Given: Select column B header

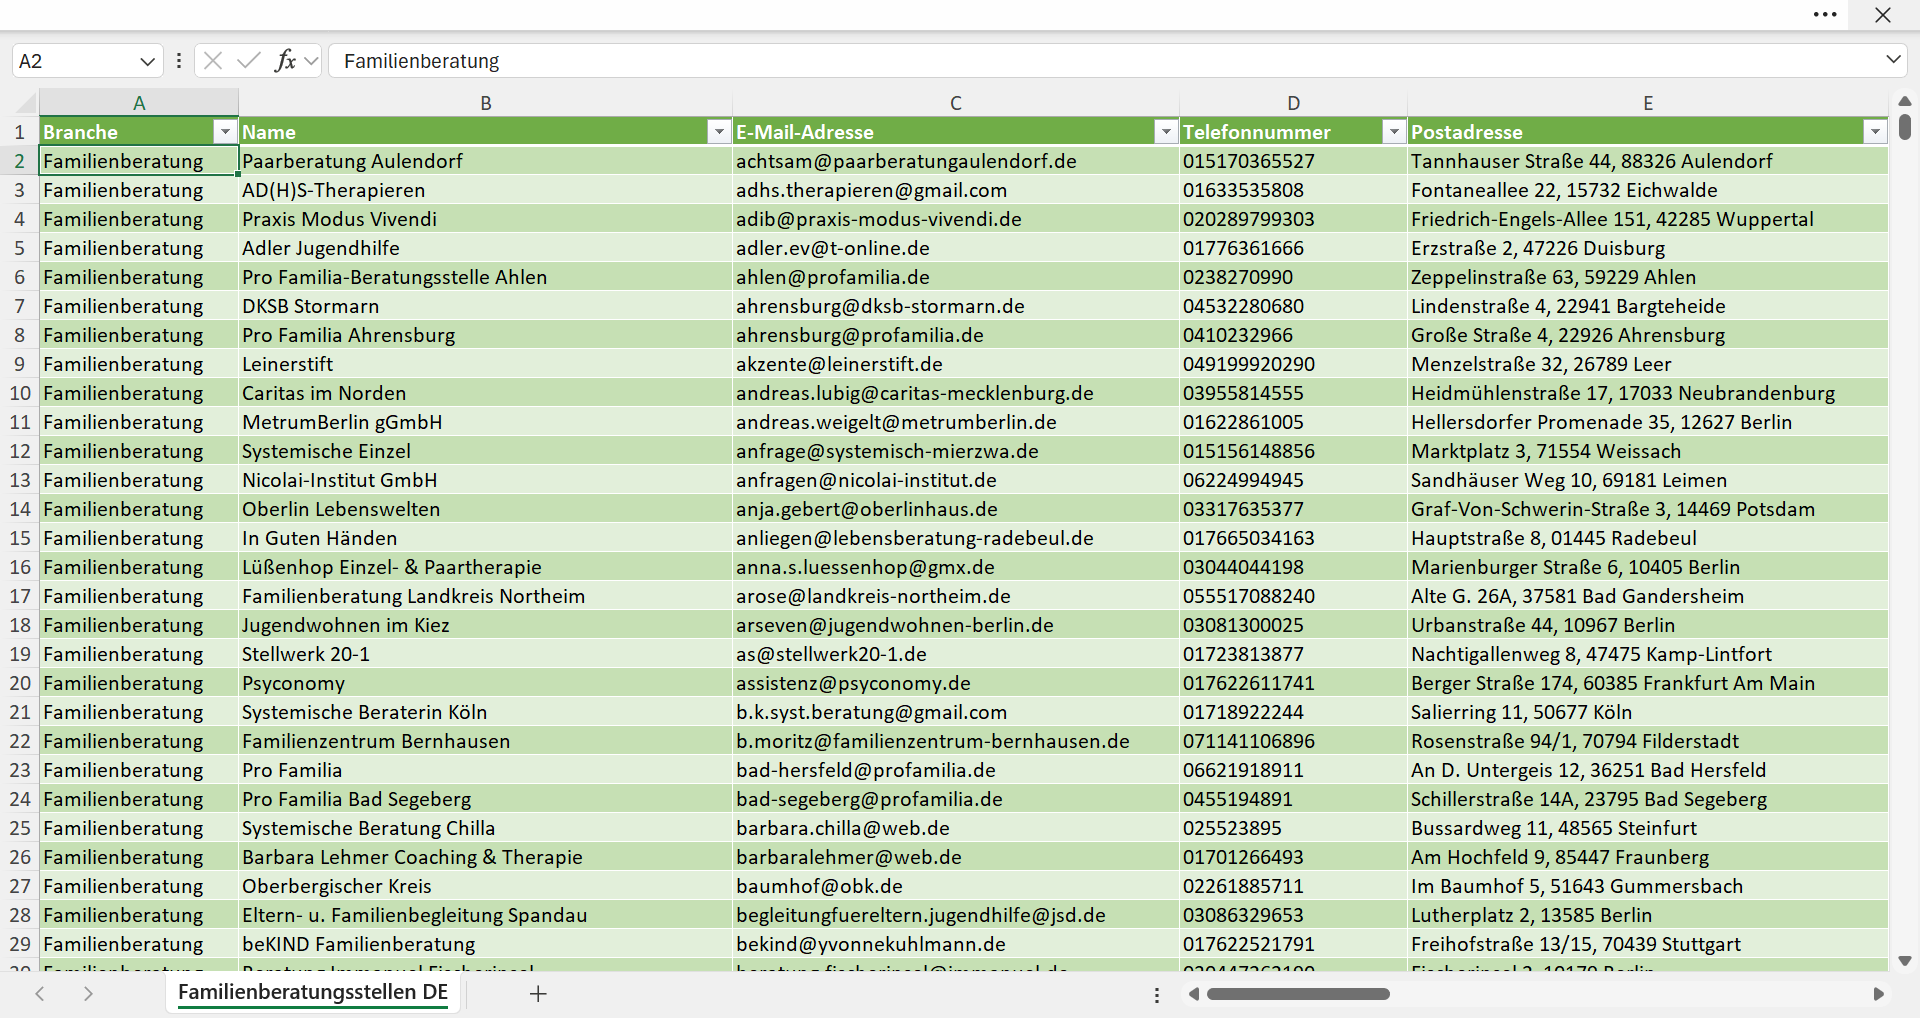Looking at the screenshot, I should (486, 103).
